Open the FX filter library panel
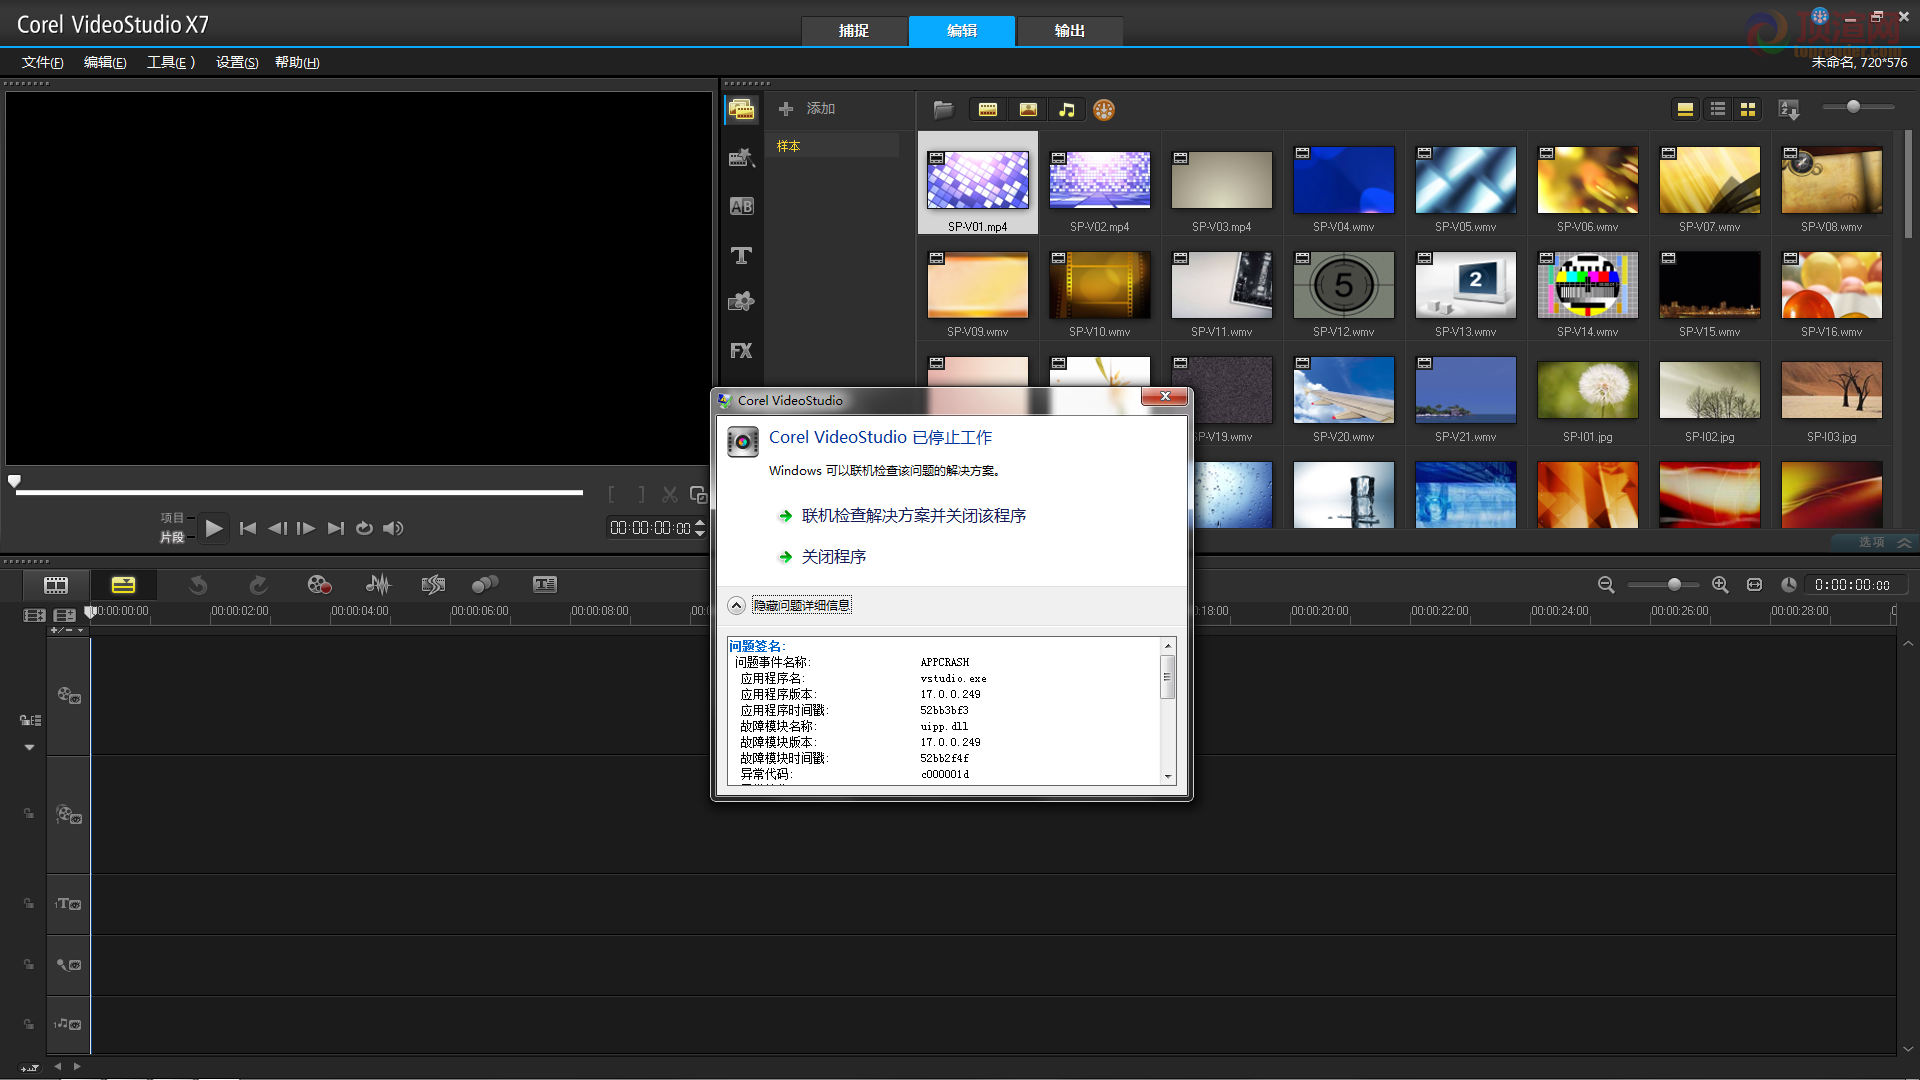This screenshot has width=1920, height=1080. tap(741, 351)
